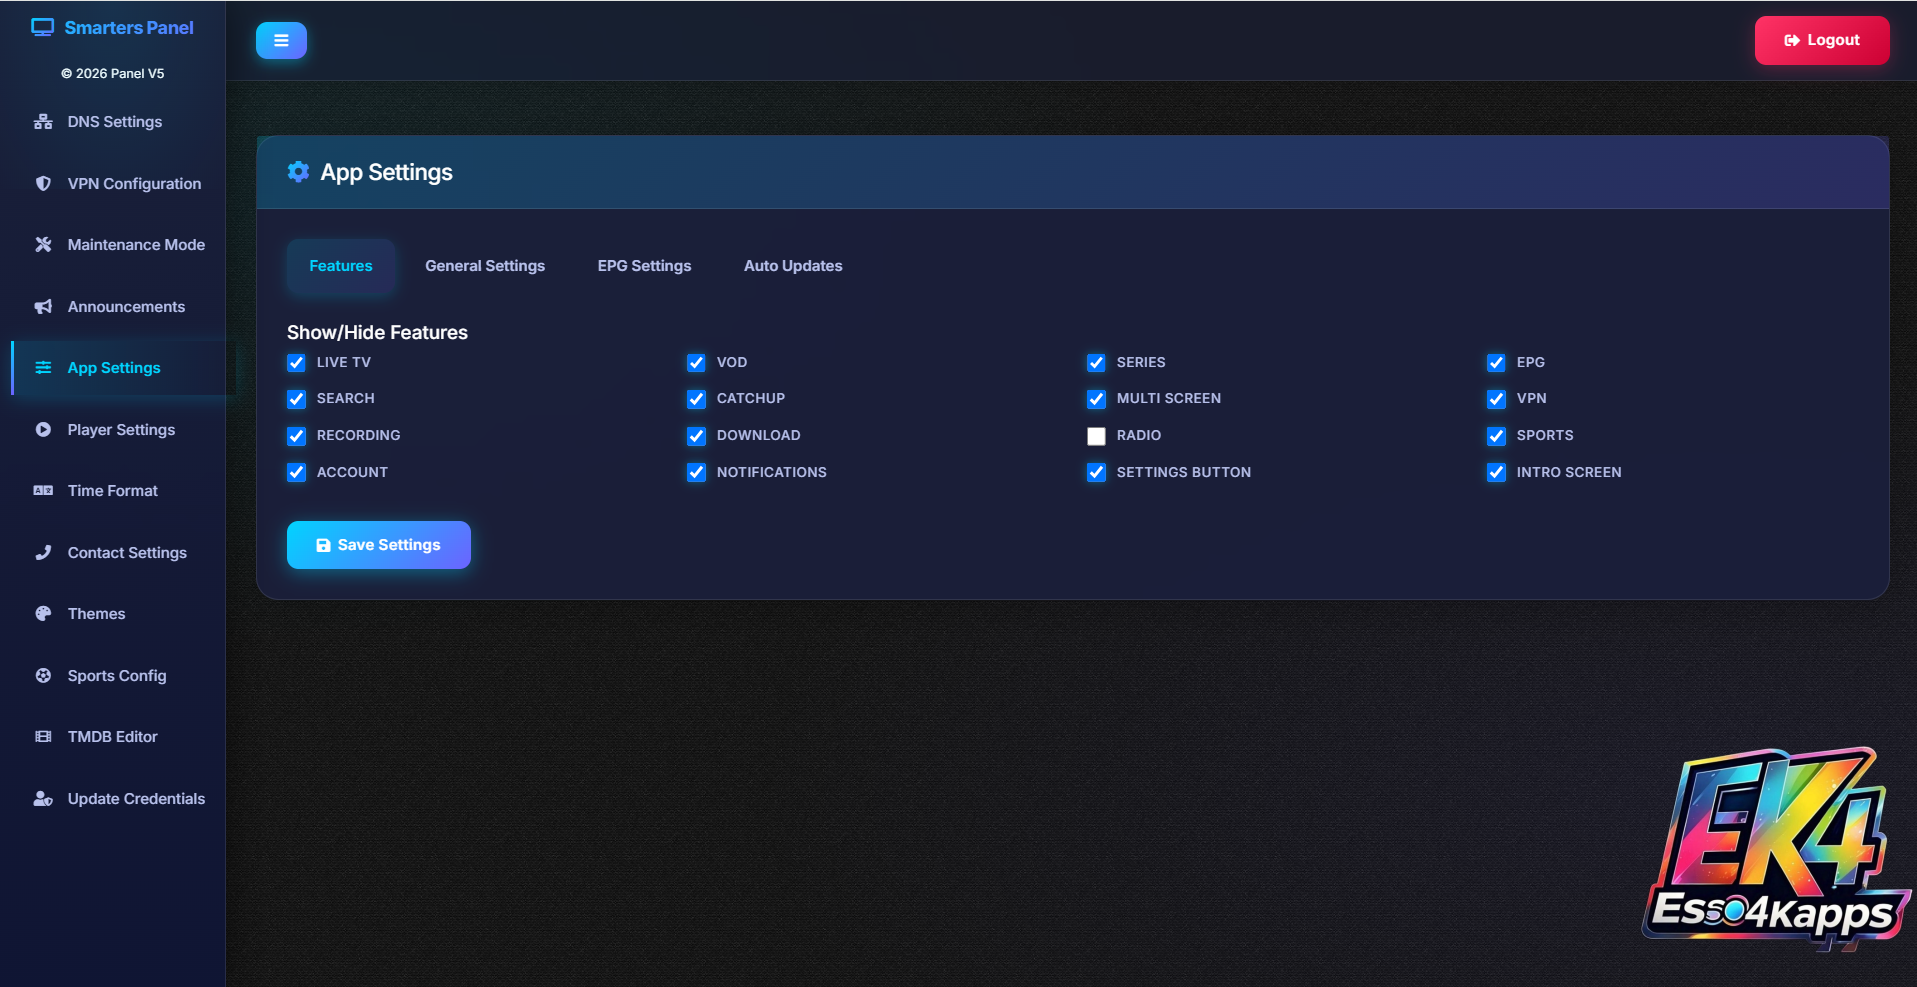Image resolution: width=1917 pixels, height=987 pixels.
Task: Enable the RADIO feature checkbox
Action: (x=1096, y=436)
